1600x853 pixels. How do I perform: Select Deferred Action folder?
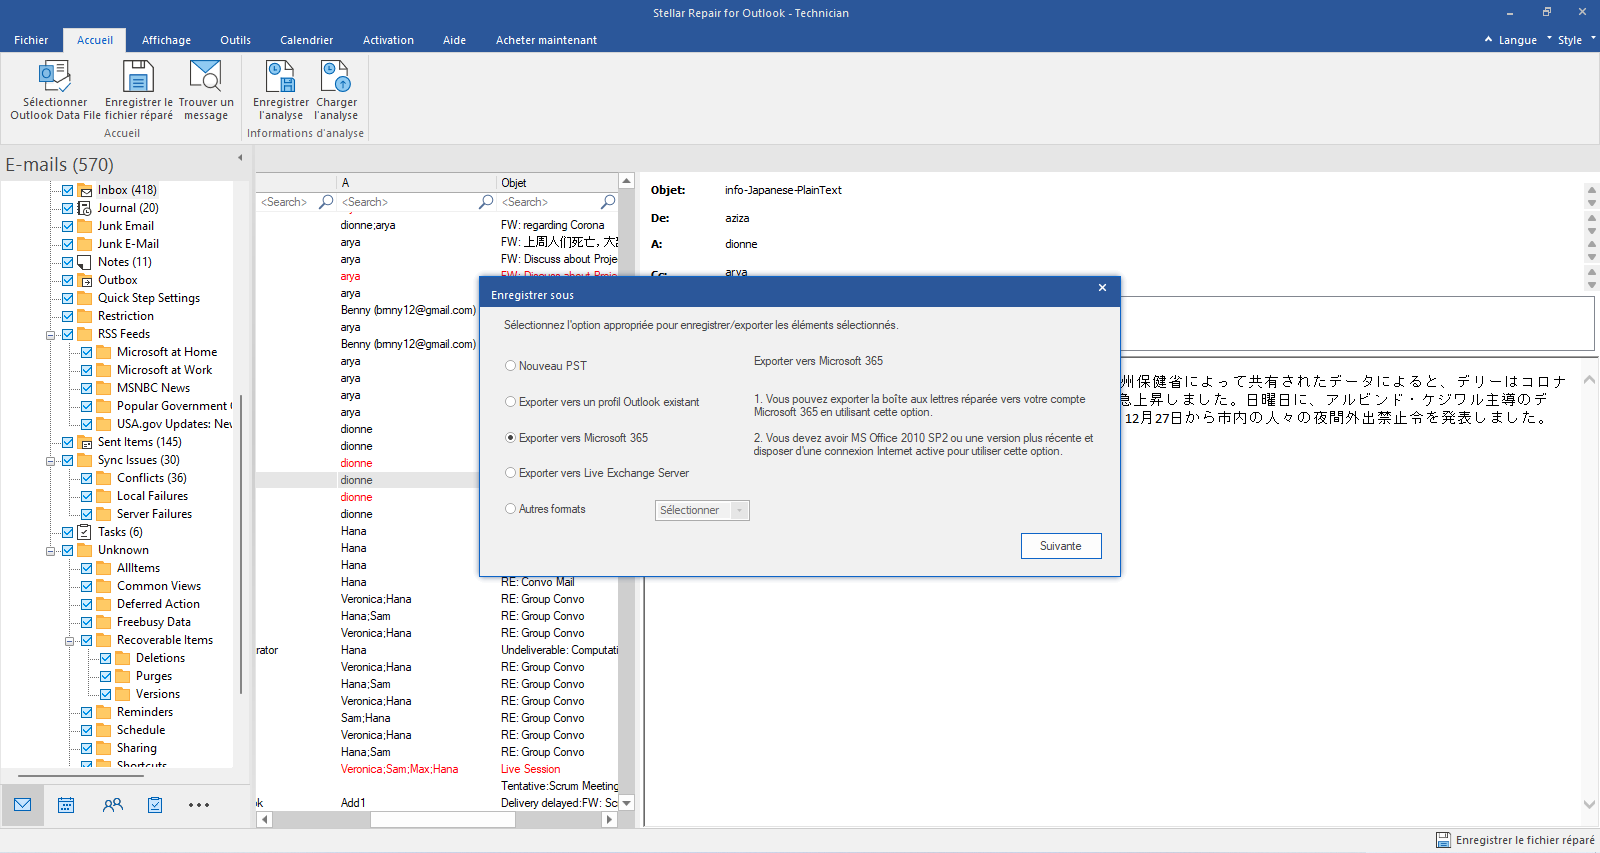[x=158, y=604]
